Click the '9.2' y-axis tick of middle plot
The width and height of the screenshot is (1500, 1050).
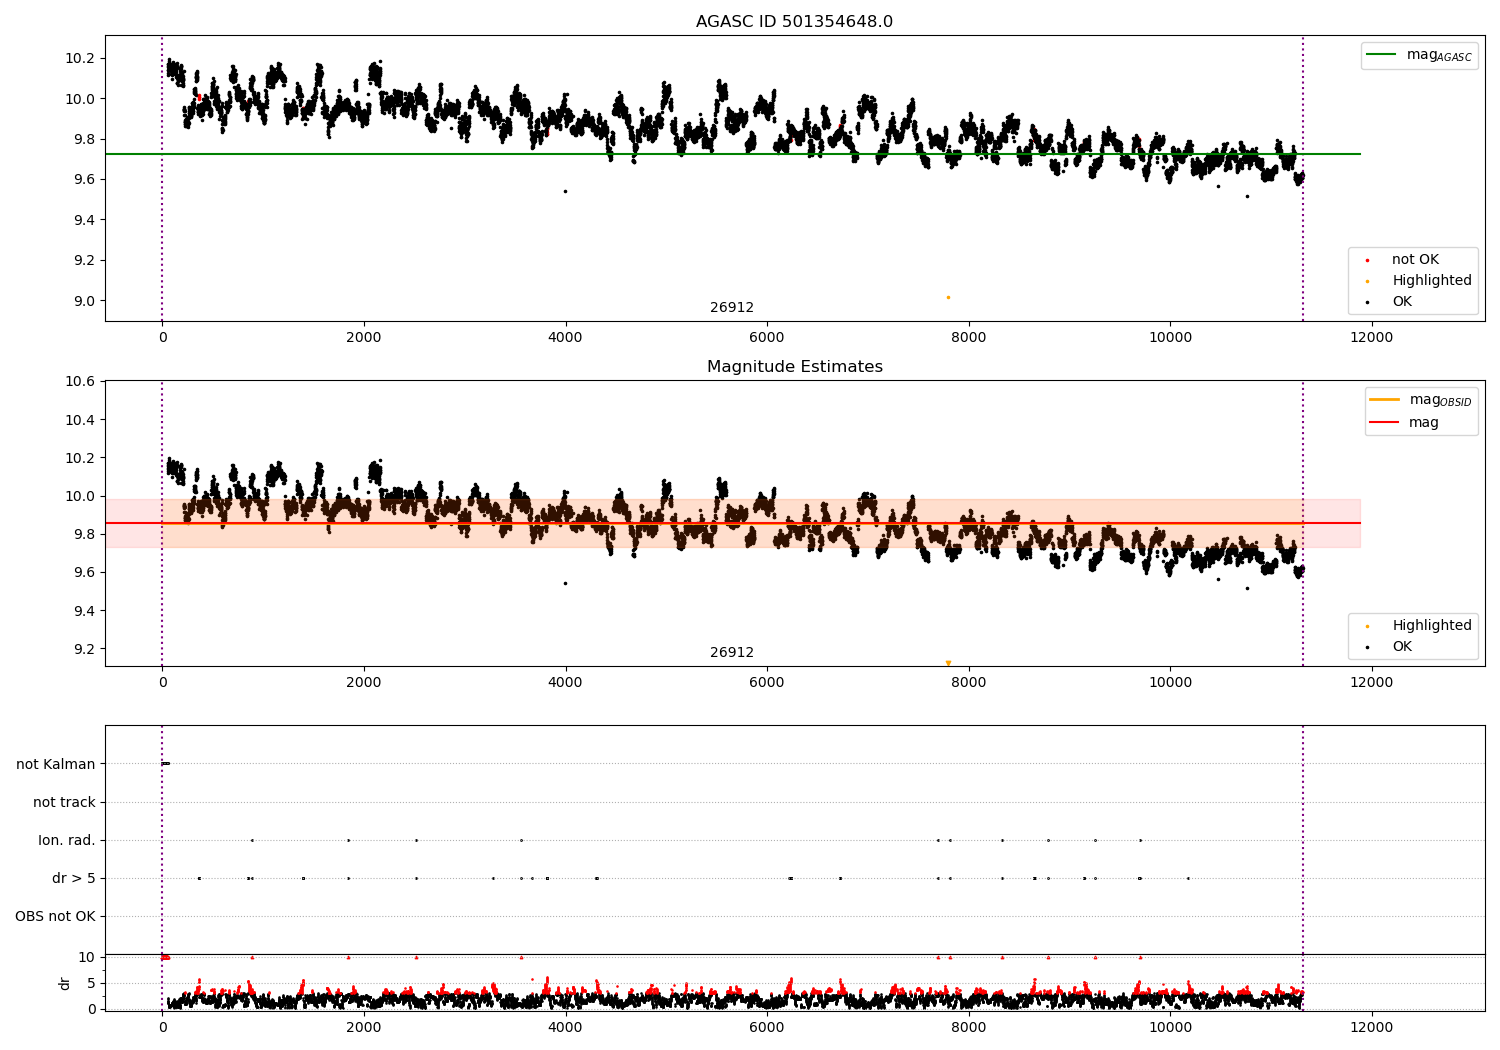84,649
